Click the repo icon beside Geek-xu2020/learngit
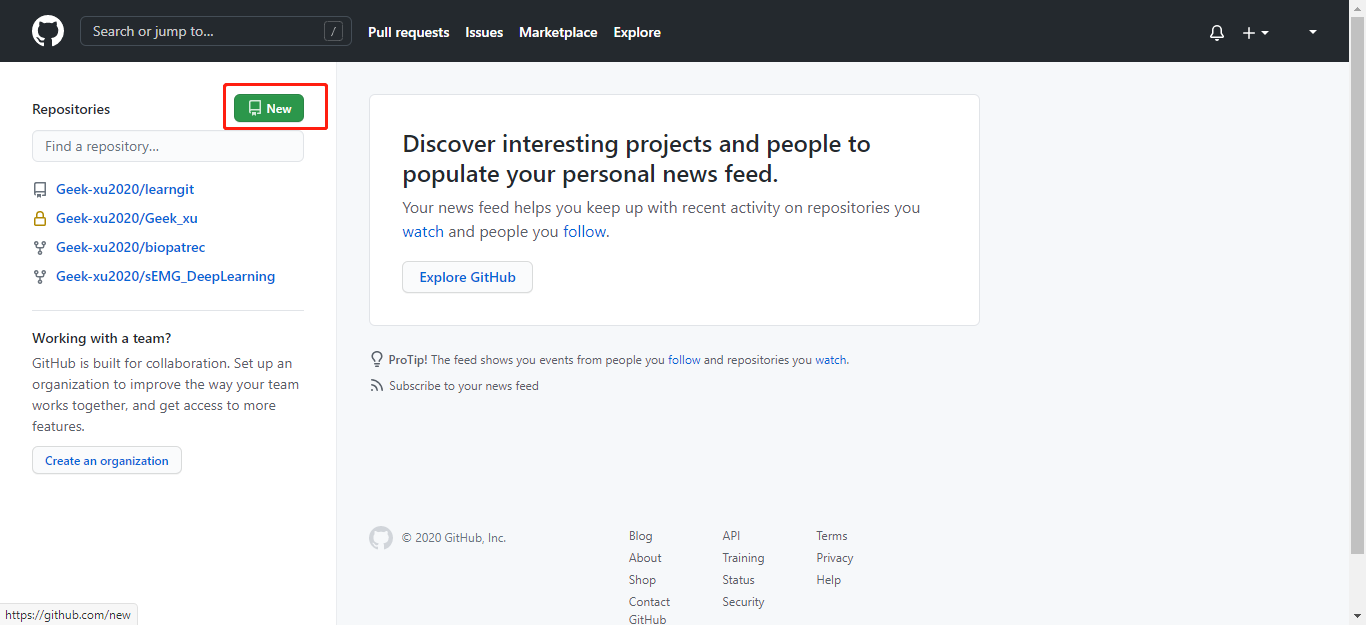Screen dimensions: 1366x625 [40, 189]
